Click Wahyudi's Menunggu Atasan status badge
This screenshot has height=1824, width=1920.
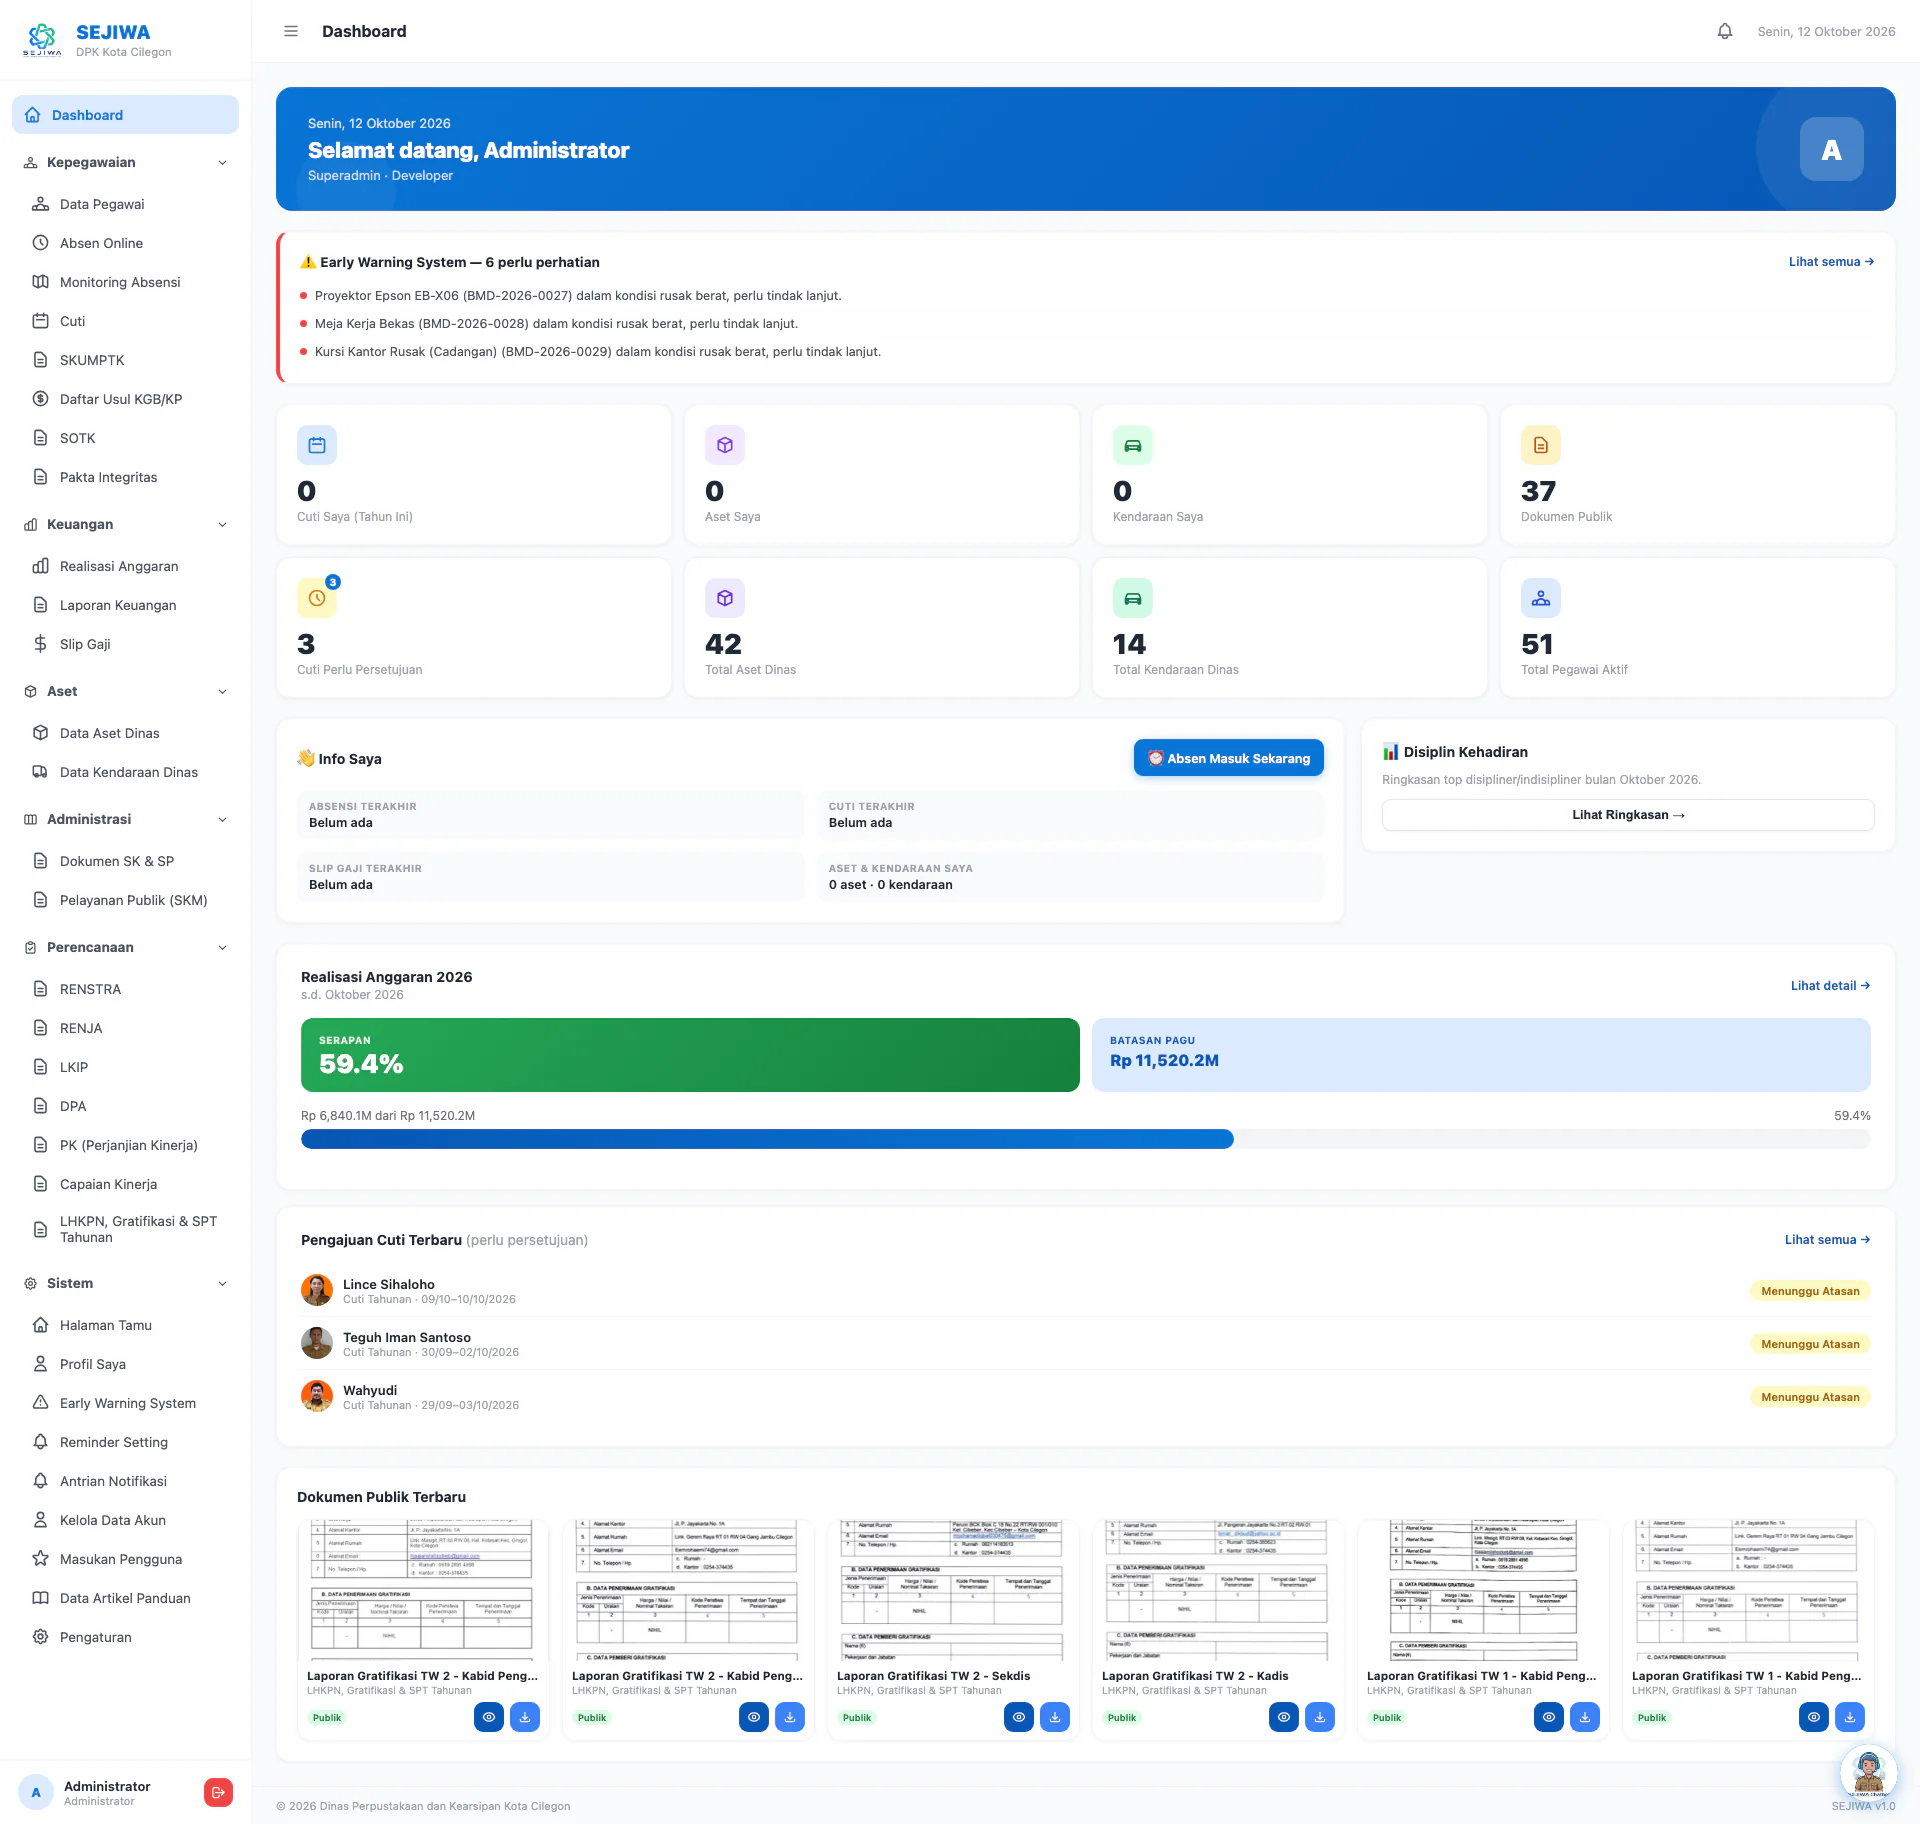click(x=1810, y=1397)
